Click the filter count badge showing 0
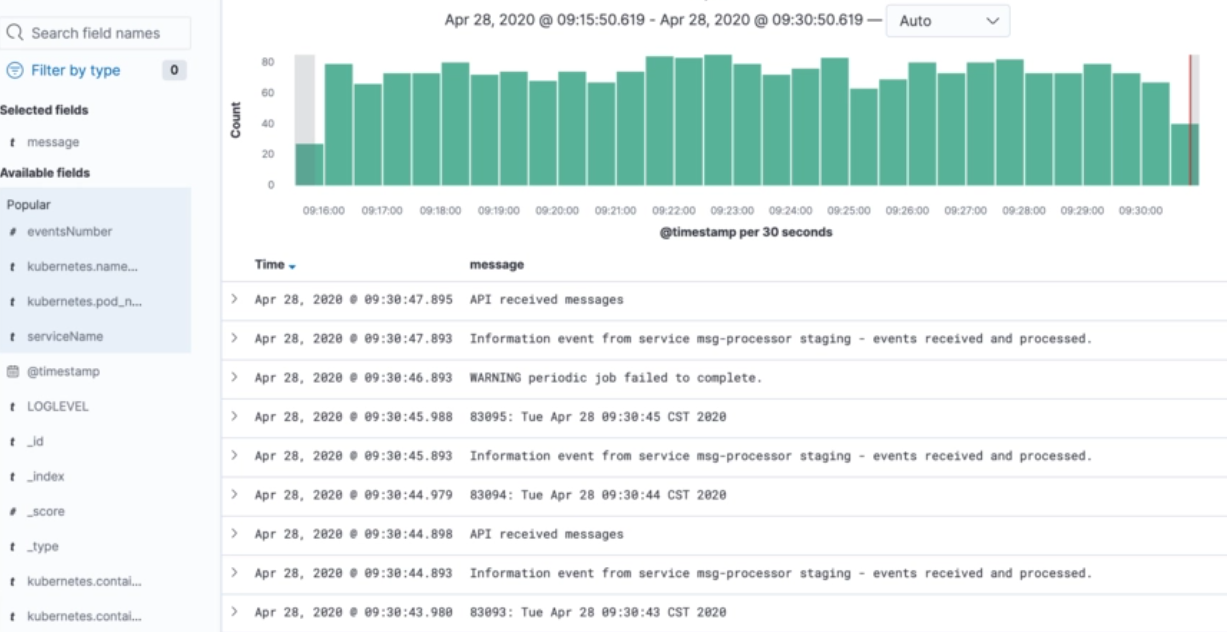1227x632 pixels. click(x=174, y=71)
